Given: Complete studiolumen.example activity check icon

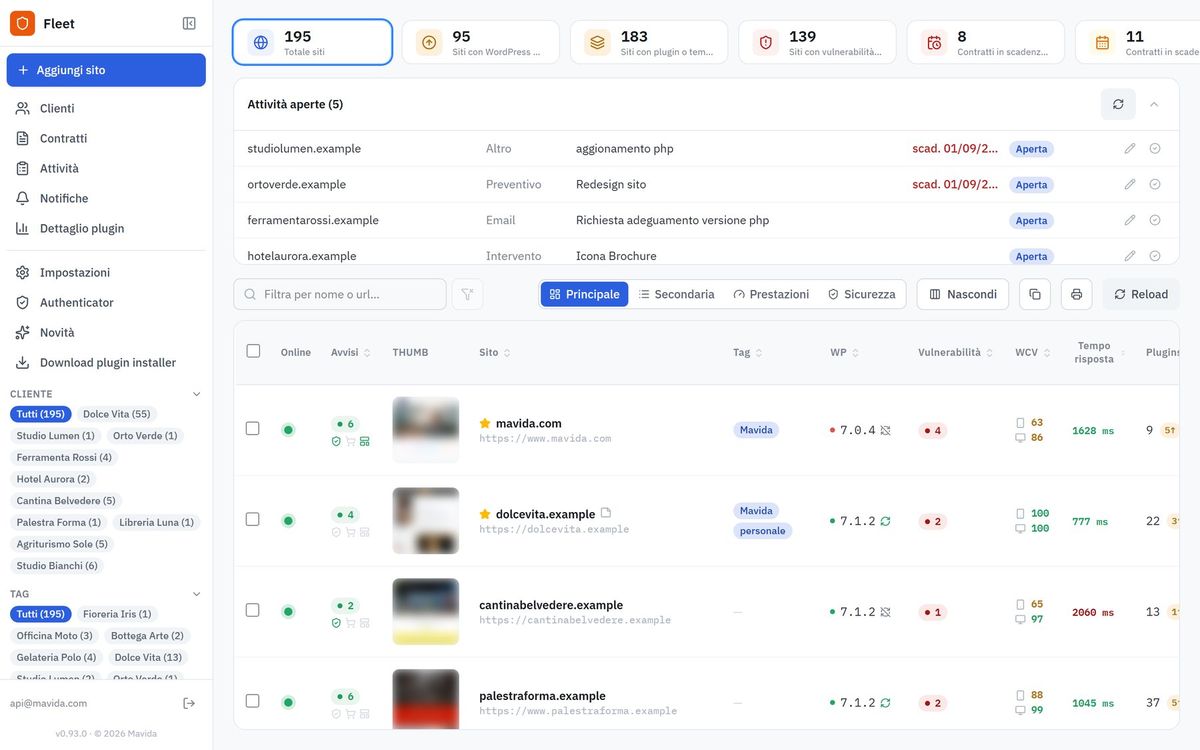Looking at the screenshot, I should (x=1155, y=148).
